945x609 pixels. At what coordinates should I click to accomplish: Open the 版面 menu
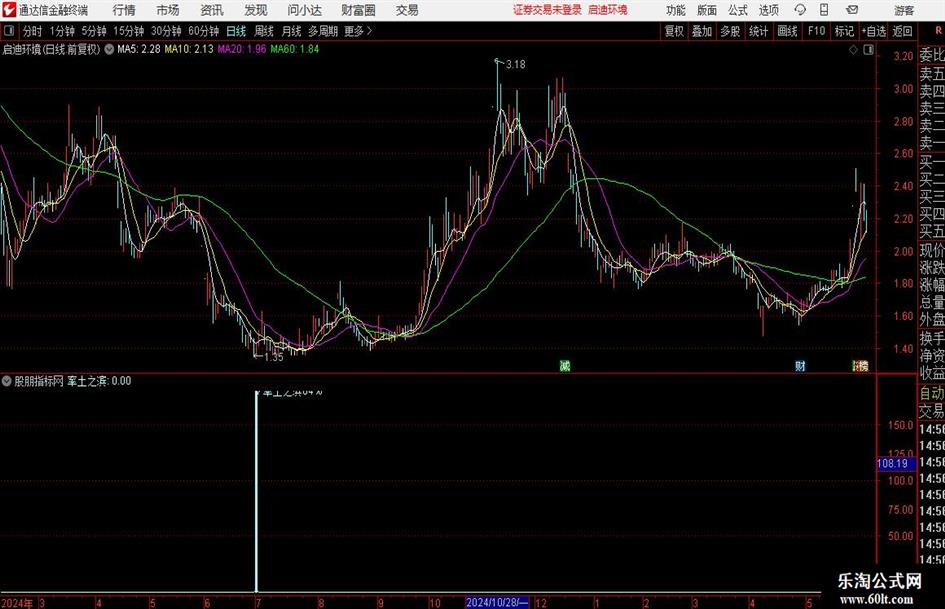coord(707,10)
